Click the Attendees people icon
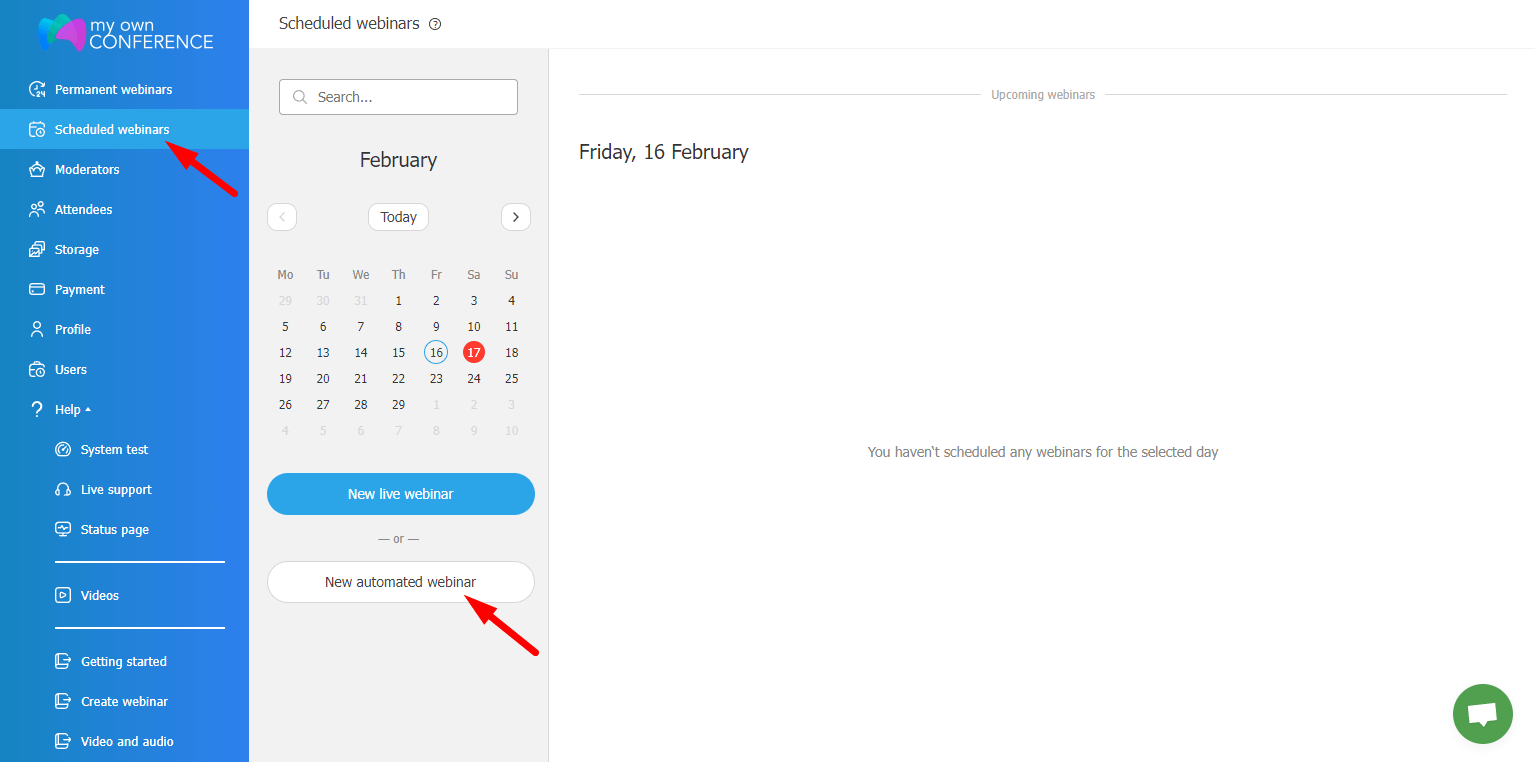1535x762 pixels. tap(37, 210)
